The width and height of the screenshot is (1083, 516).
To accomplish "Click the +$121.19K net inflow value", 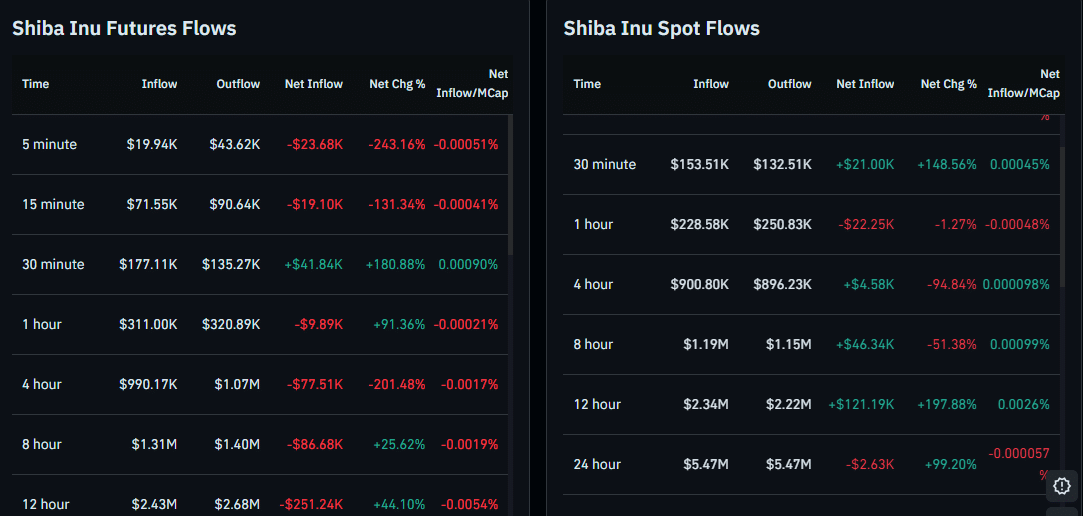I will pos(861,404).
